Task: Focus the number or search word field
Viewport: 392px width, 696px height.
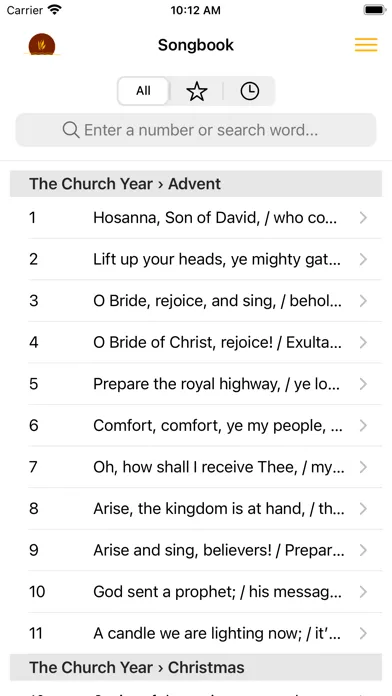Action: tap(196, 130)
